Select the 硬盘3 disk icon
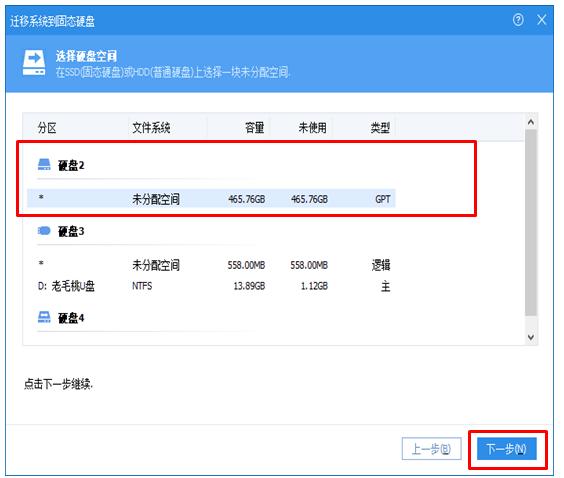This screenshot has height=478, width=564. [x=44, y=231]
